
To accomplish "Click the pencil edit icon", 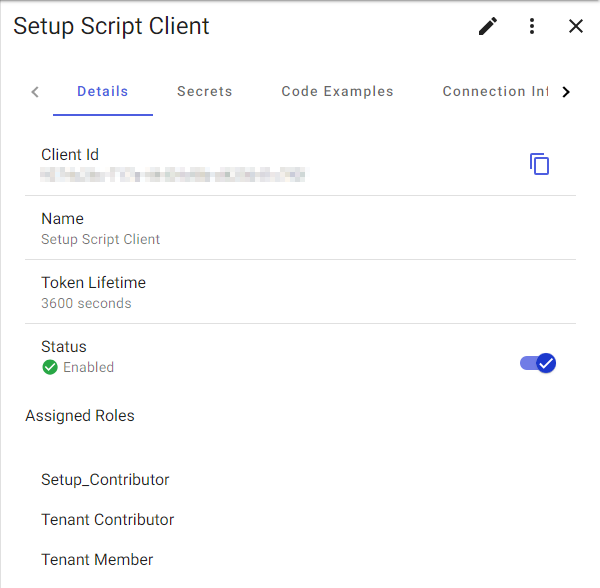I will tap(488, 26).
